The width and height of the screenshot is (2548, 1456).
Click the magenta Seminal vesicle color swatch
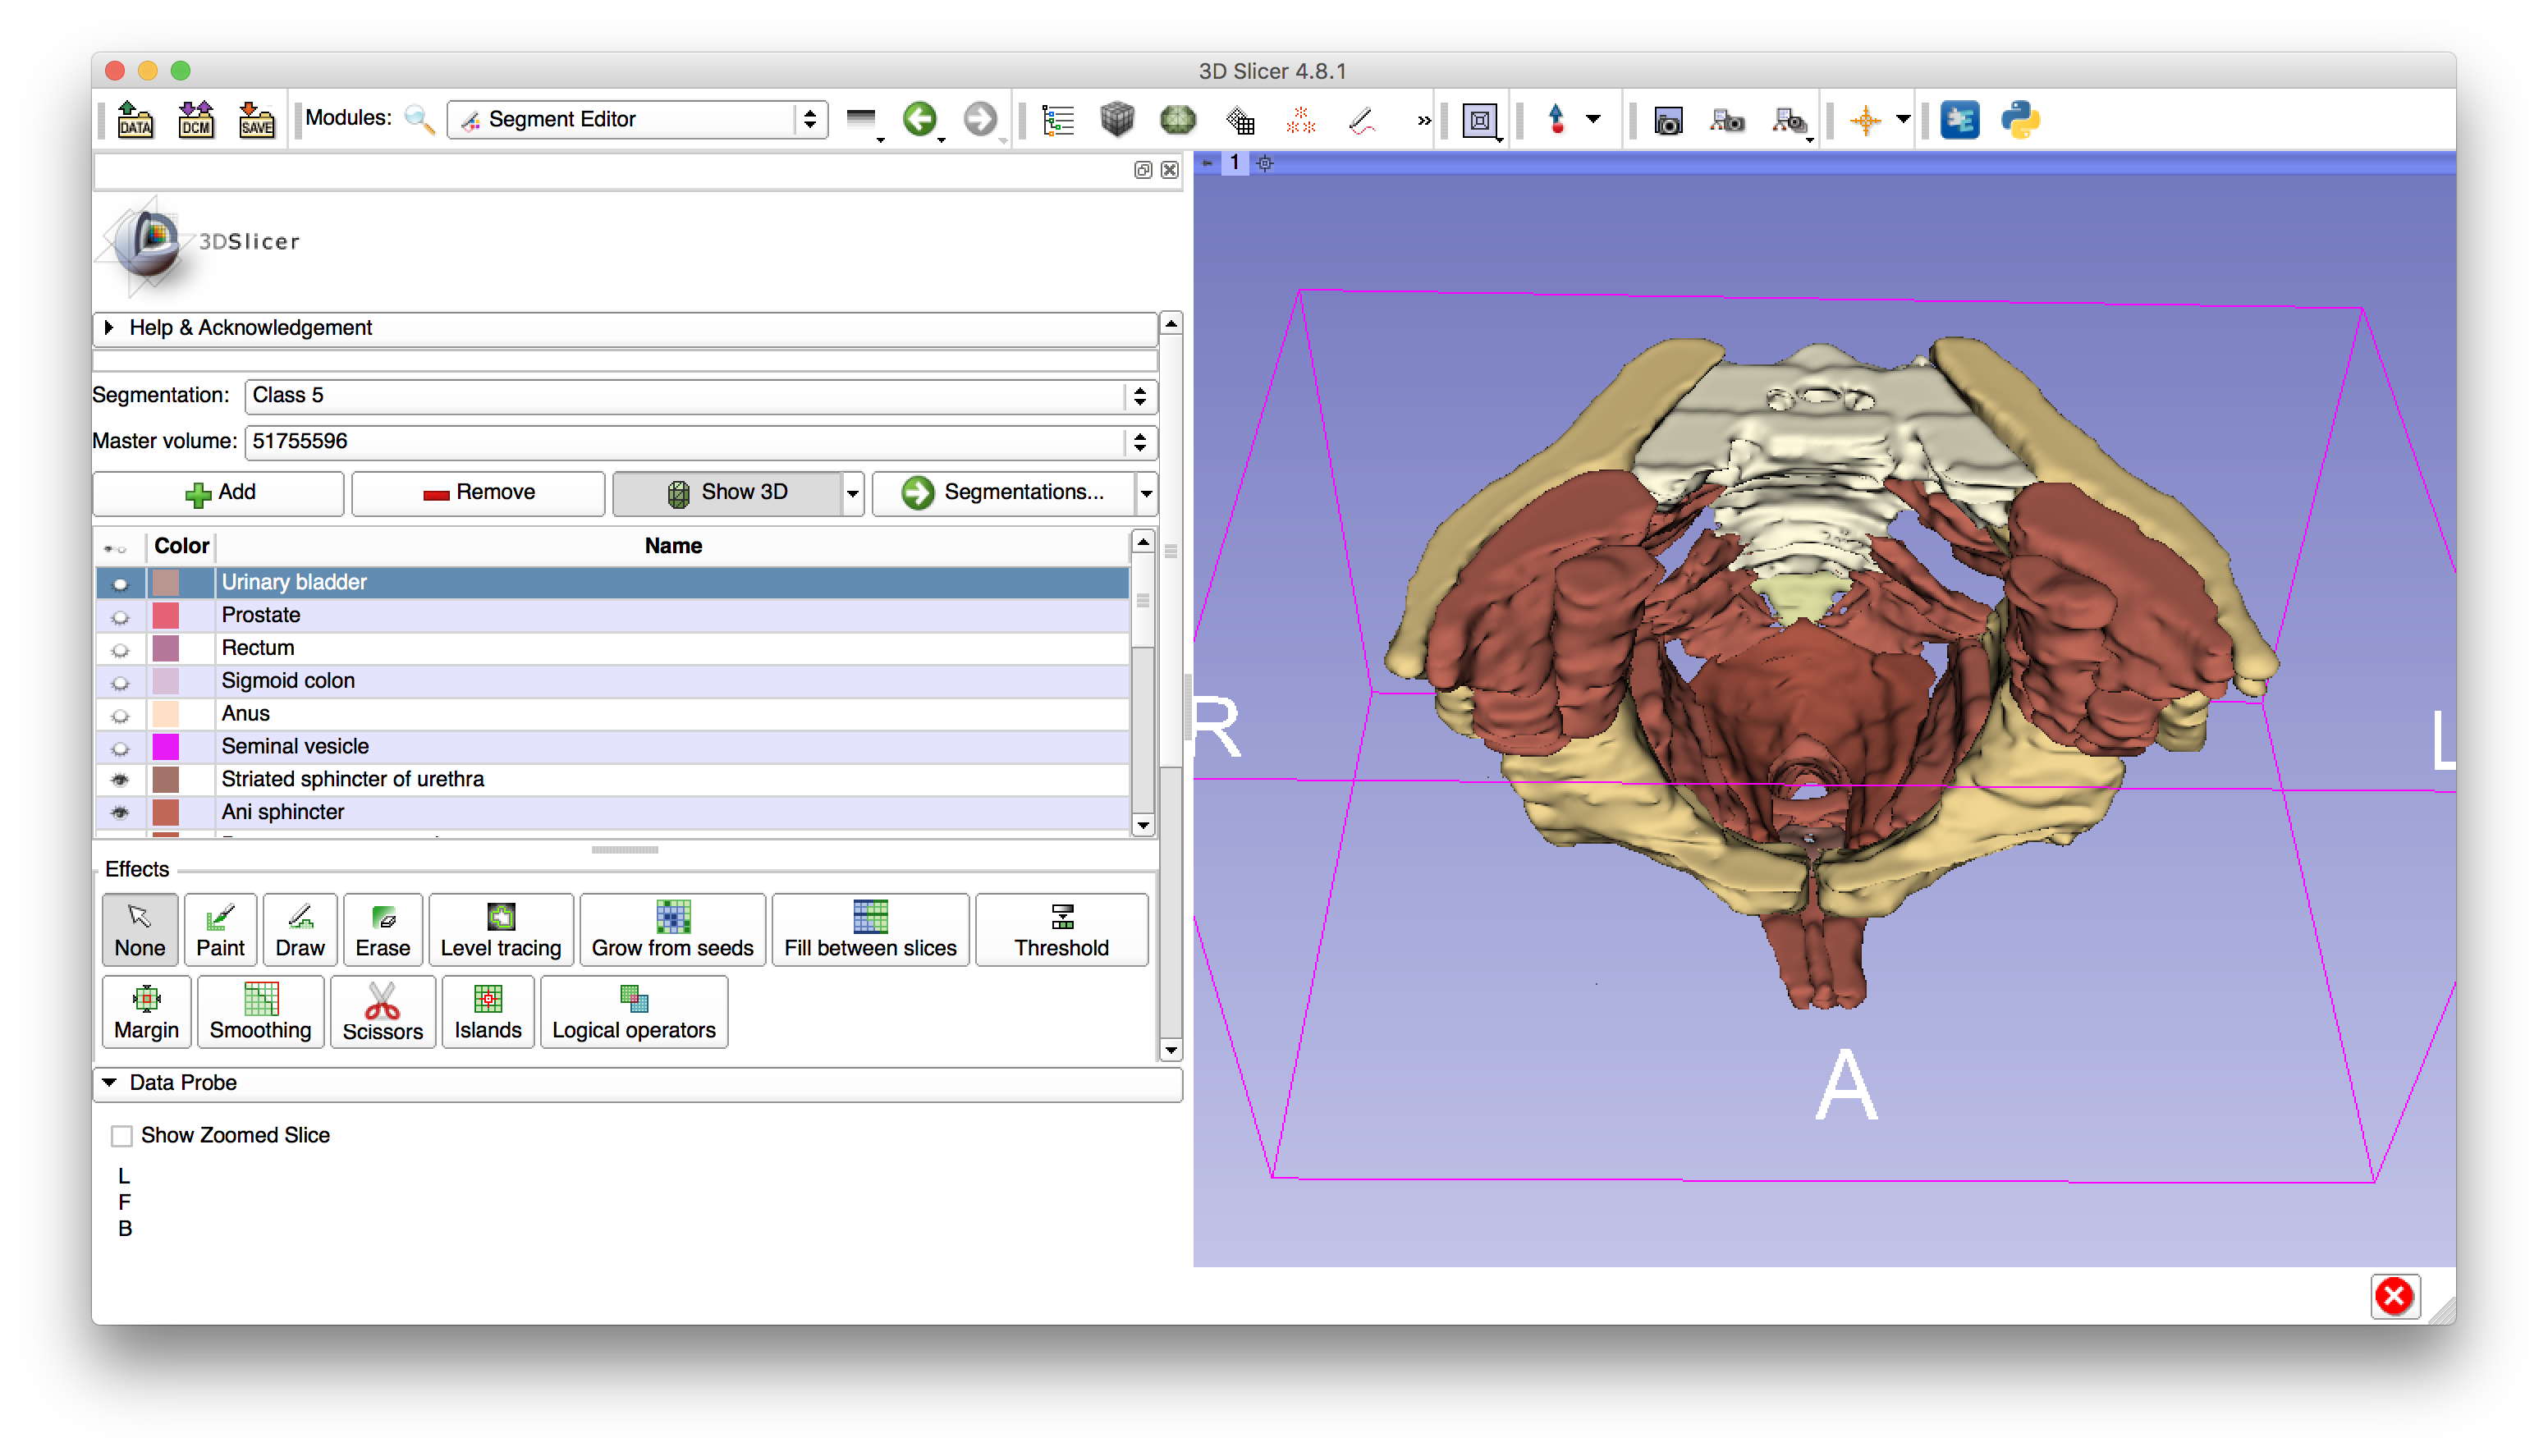click(166, 747)
